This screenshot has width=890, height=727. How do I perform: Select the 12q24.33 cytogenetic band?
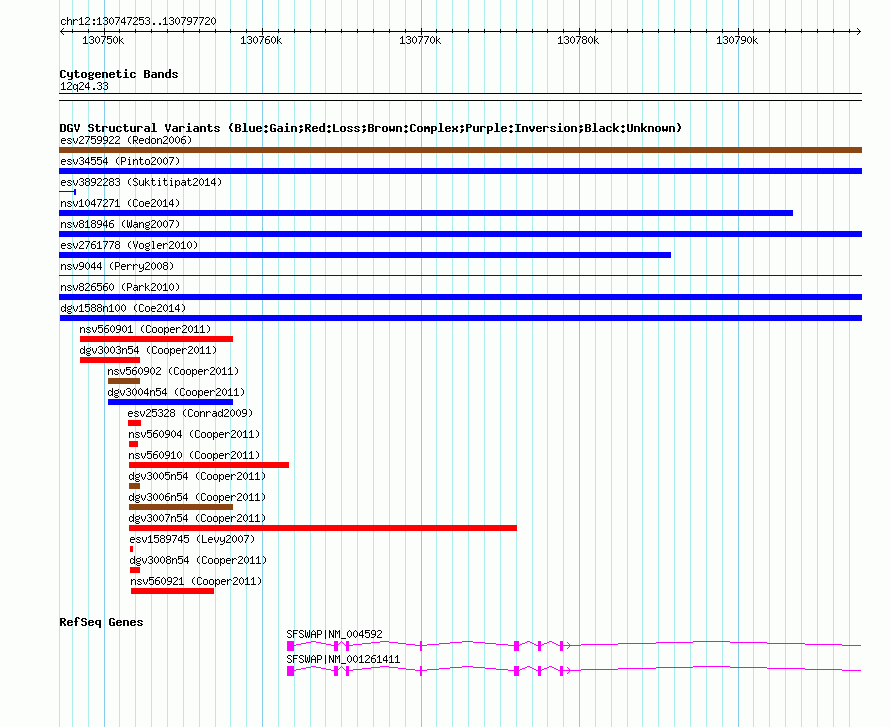84,87
